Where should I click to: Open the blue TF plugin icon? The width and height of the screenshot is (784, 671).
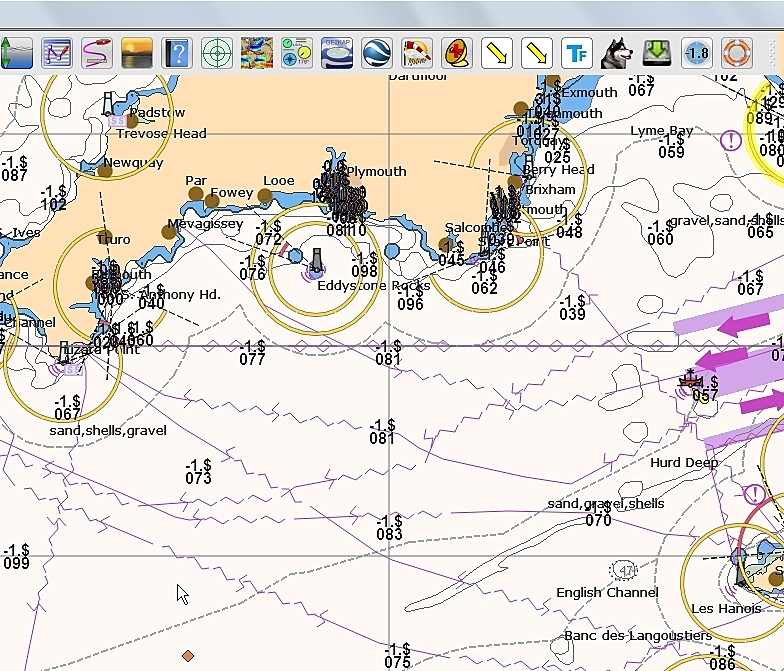tap(576, 53)
